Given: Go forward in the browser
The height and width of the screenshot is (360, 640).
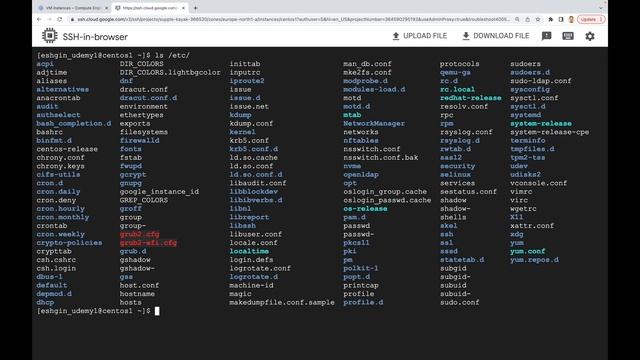Looking at the screenshot, I should pos(49,19).
